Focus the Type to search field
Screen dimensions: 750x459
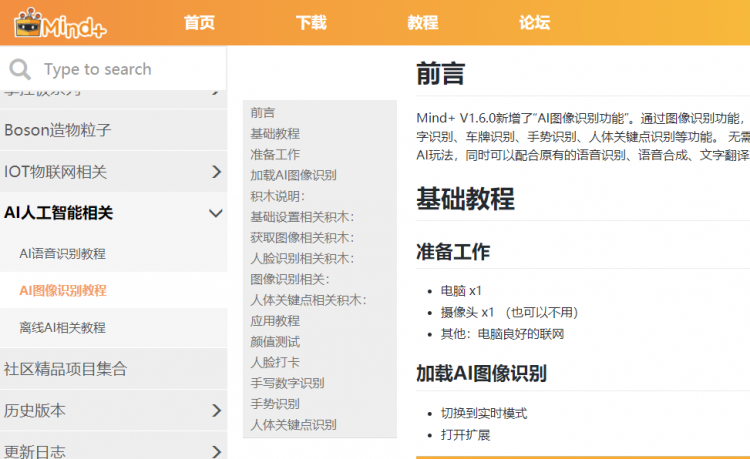tap(113, 69)
